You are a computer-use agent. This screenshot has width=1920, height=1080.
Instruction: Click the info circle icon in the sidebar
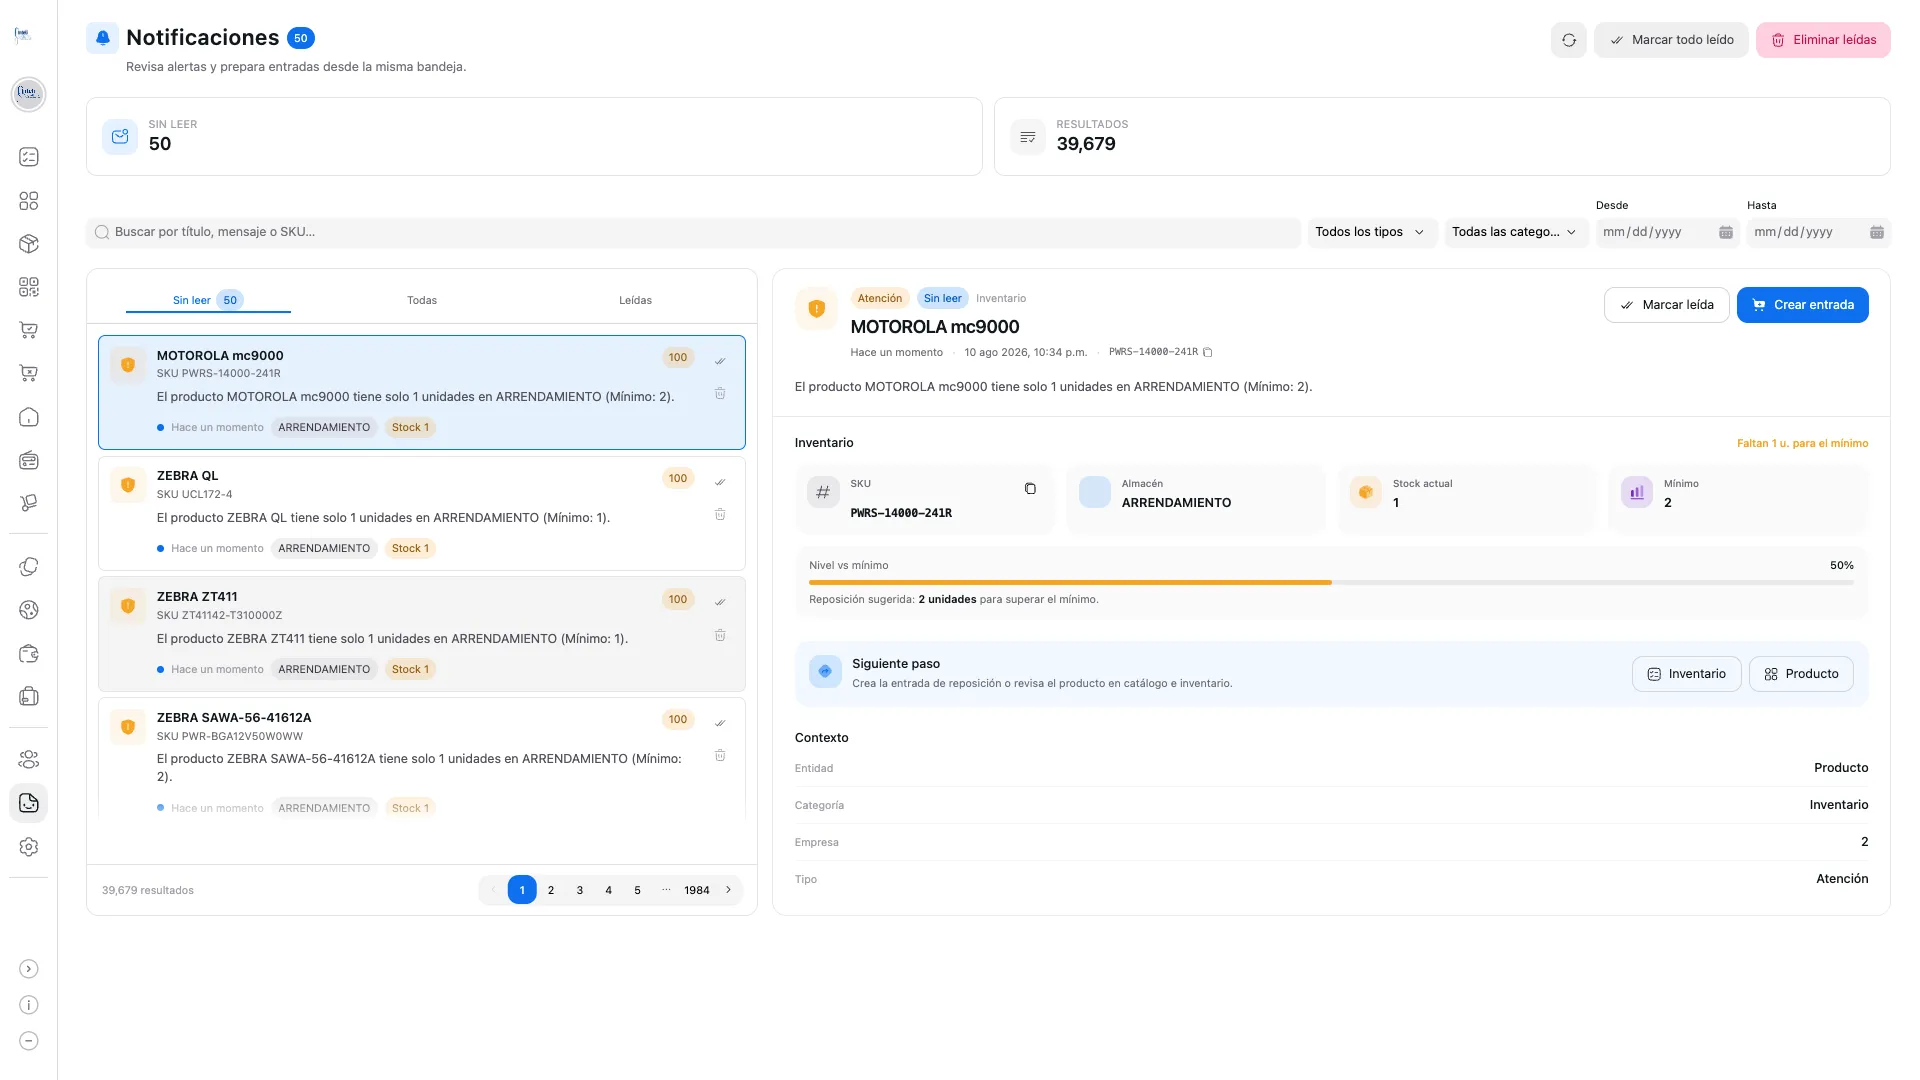click(29, 1005)
